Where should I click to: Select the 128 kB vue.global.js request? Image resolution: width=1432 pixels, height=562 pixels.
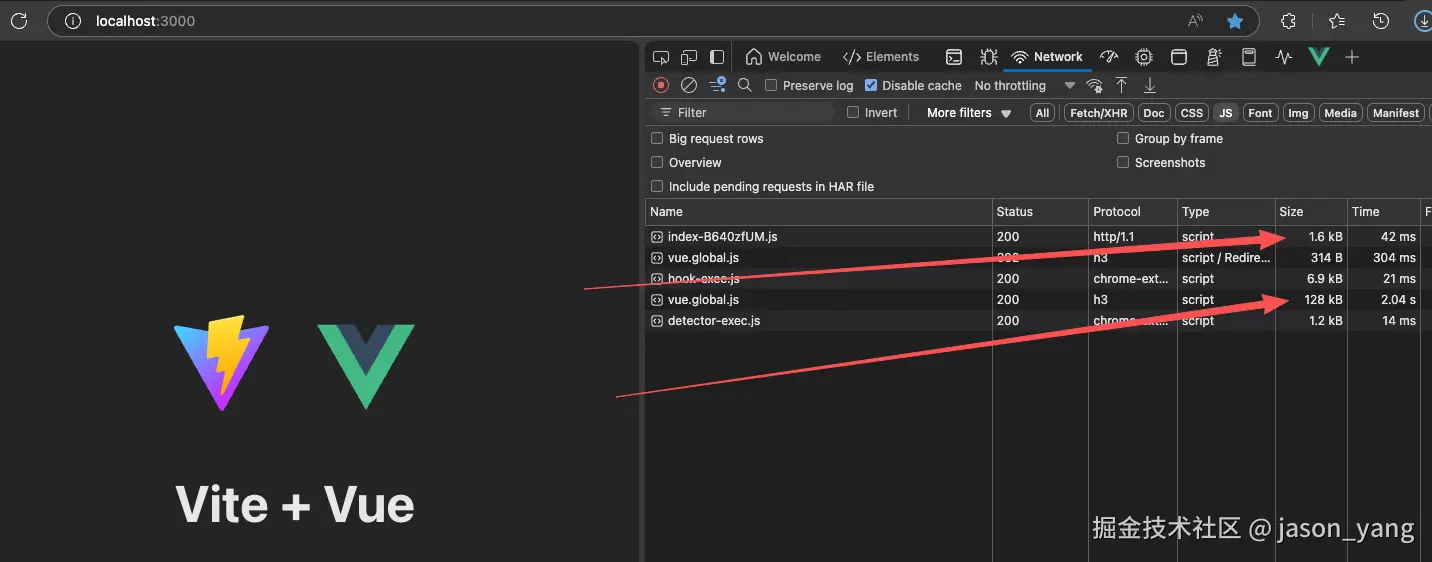pyautogui.click(x=1038, y=300)
